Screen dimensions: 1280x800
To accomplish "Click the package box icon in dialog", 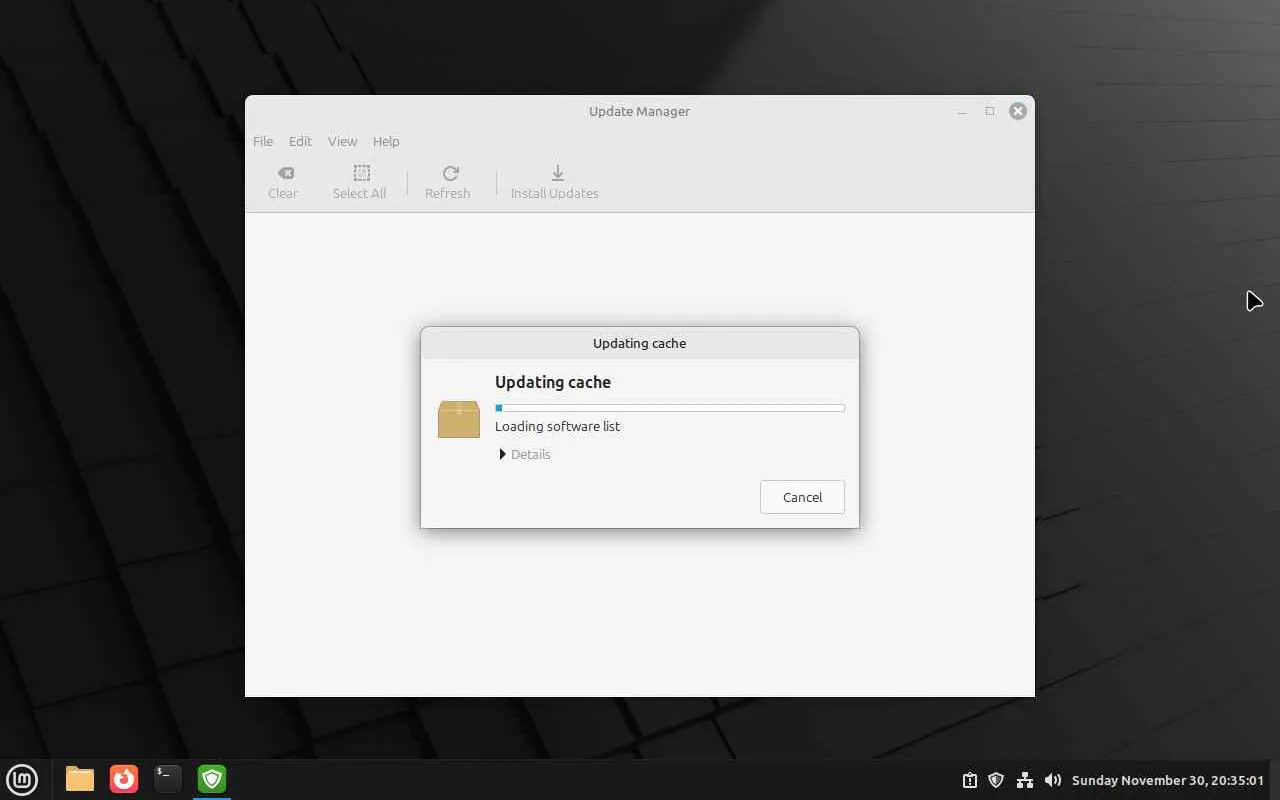I will [x=459, y=419].
